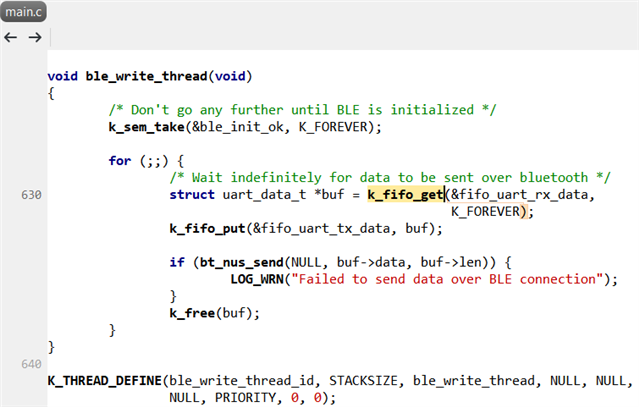Click ble_write_thread in the function definition
639x407 pixels.
147,76
